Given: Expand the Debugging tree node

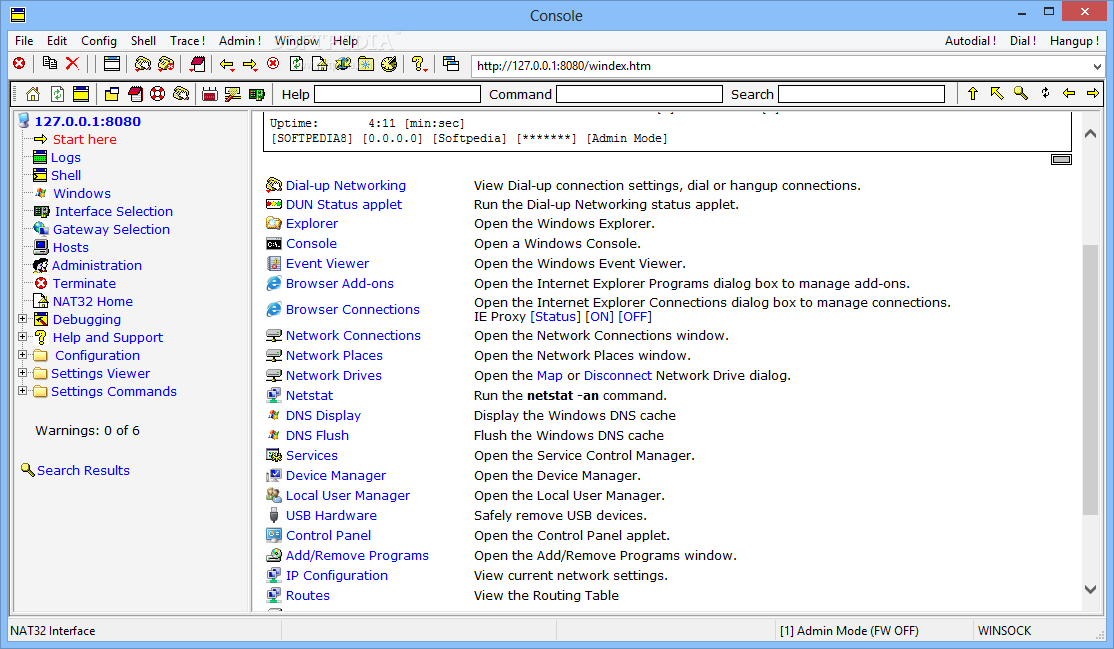Looking at the screenshot, I should click(23, 319).
